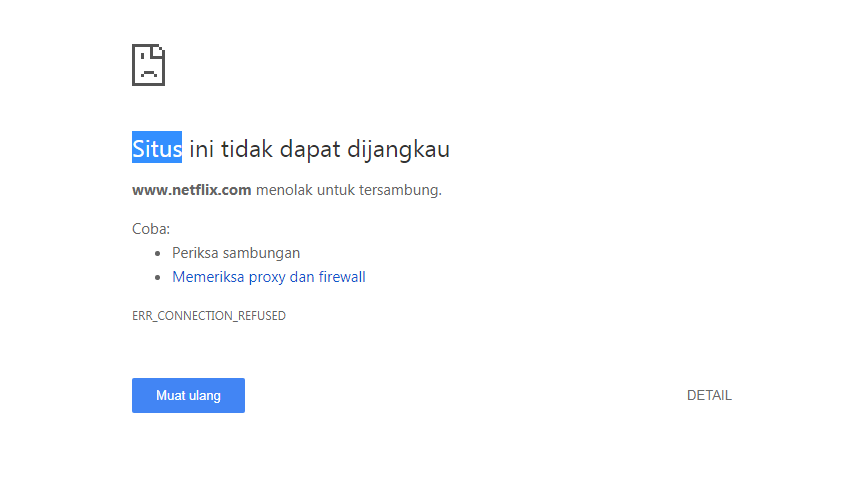The width and height of the screenshot is (859, 498).
Task: Click the 'www.netflix.com' hostname text
Action: (191, 190)
